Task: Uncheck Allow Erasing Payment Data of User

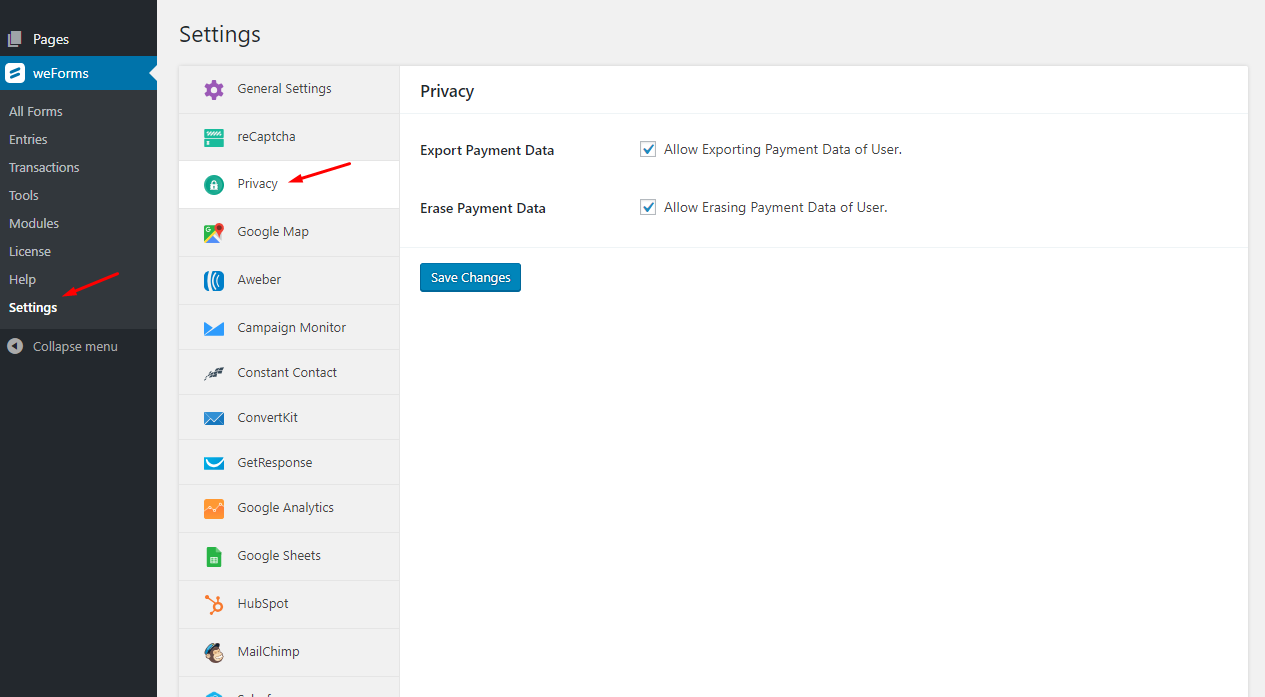Action: click(x=648, y=207)
